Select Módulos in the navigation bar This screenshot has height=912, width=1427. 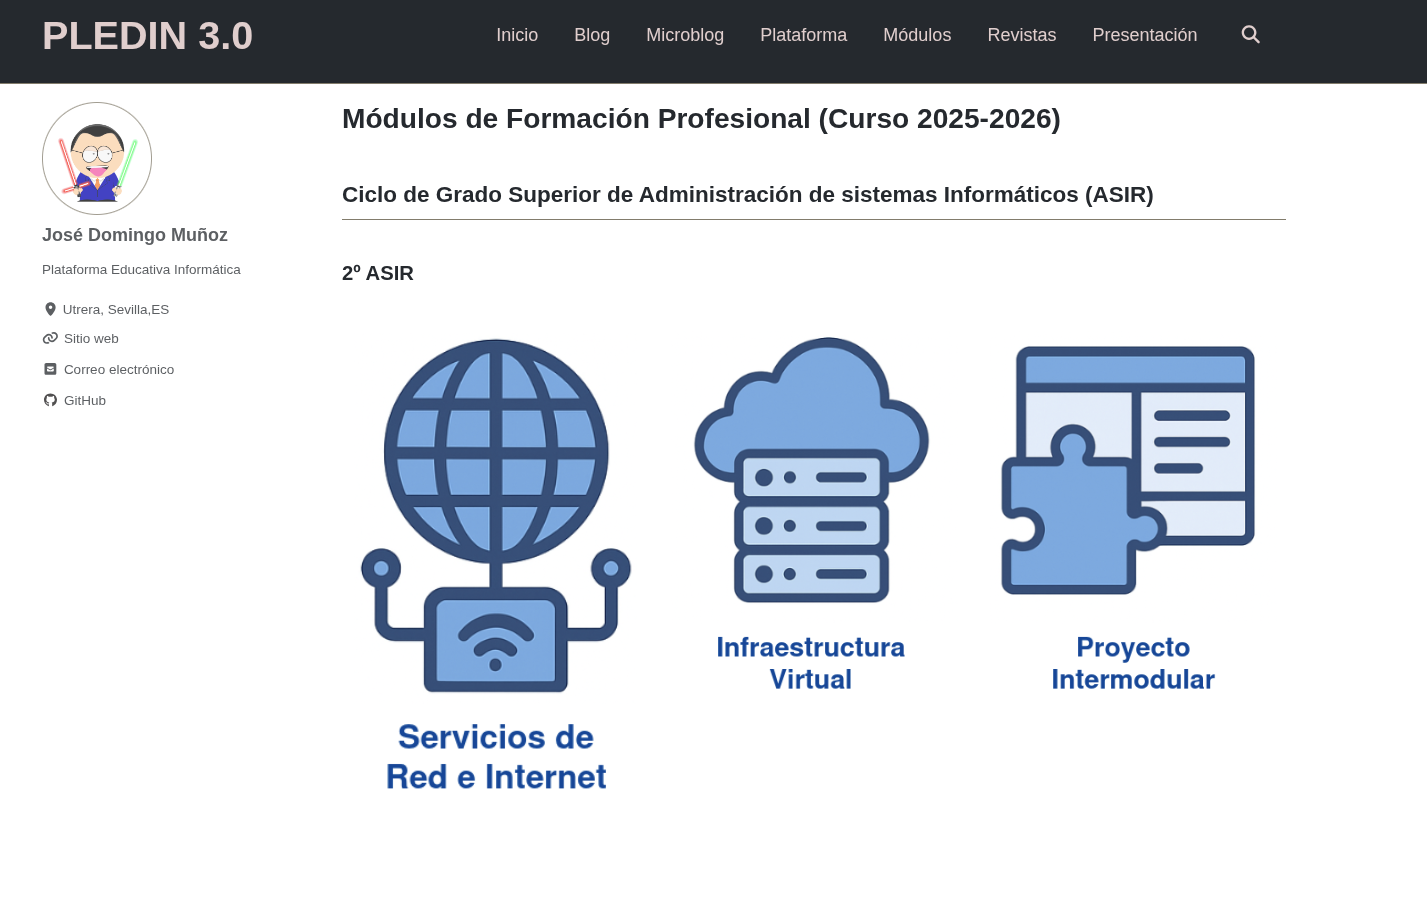(917, 35)
